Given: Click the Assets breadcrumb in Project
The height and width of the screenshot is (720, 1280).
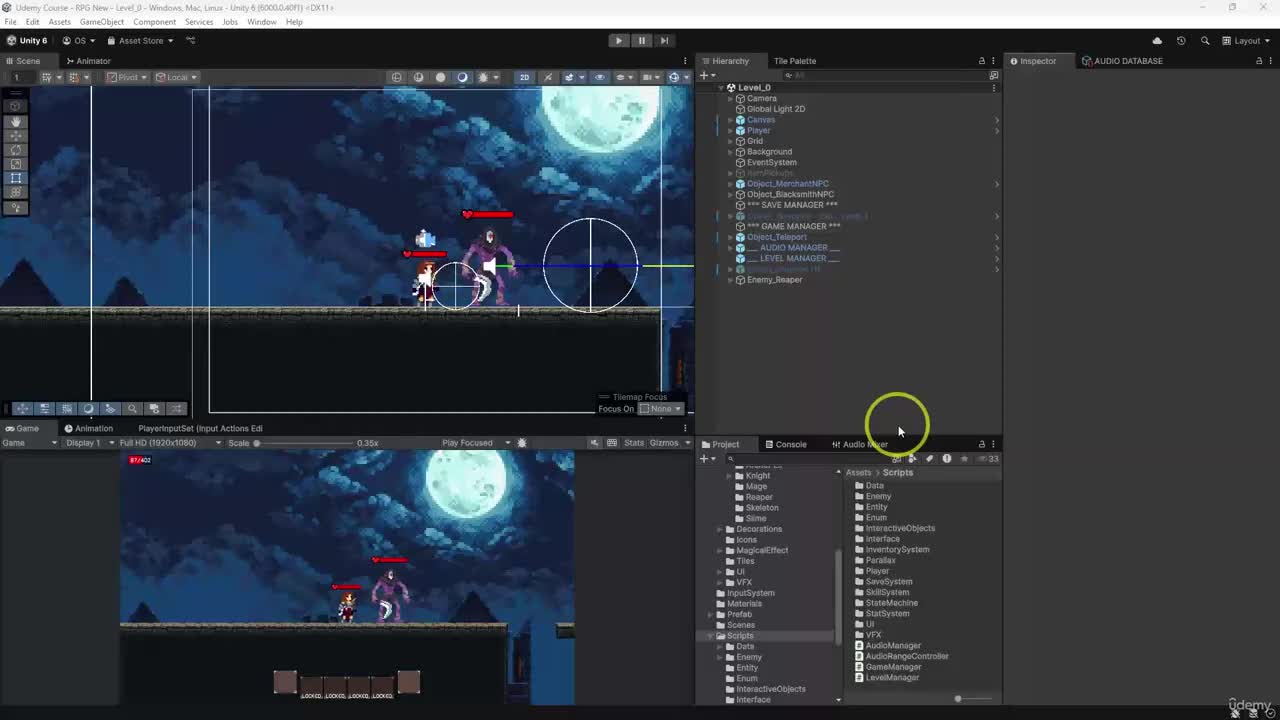Looking at the screenshot, I should point(858,473).
